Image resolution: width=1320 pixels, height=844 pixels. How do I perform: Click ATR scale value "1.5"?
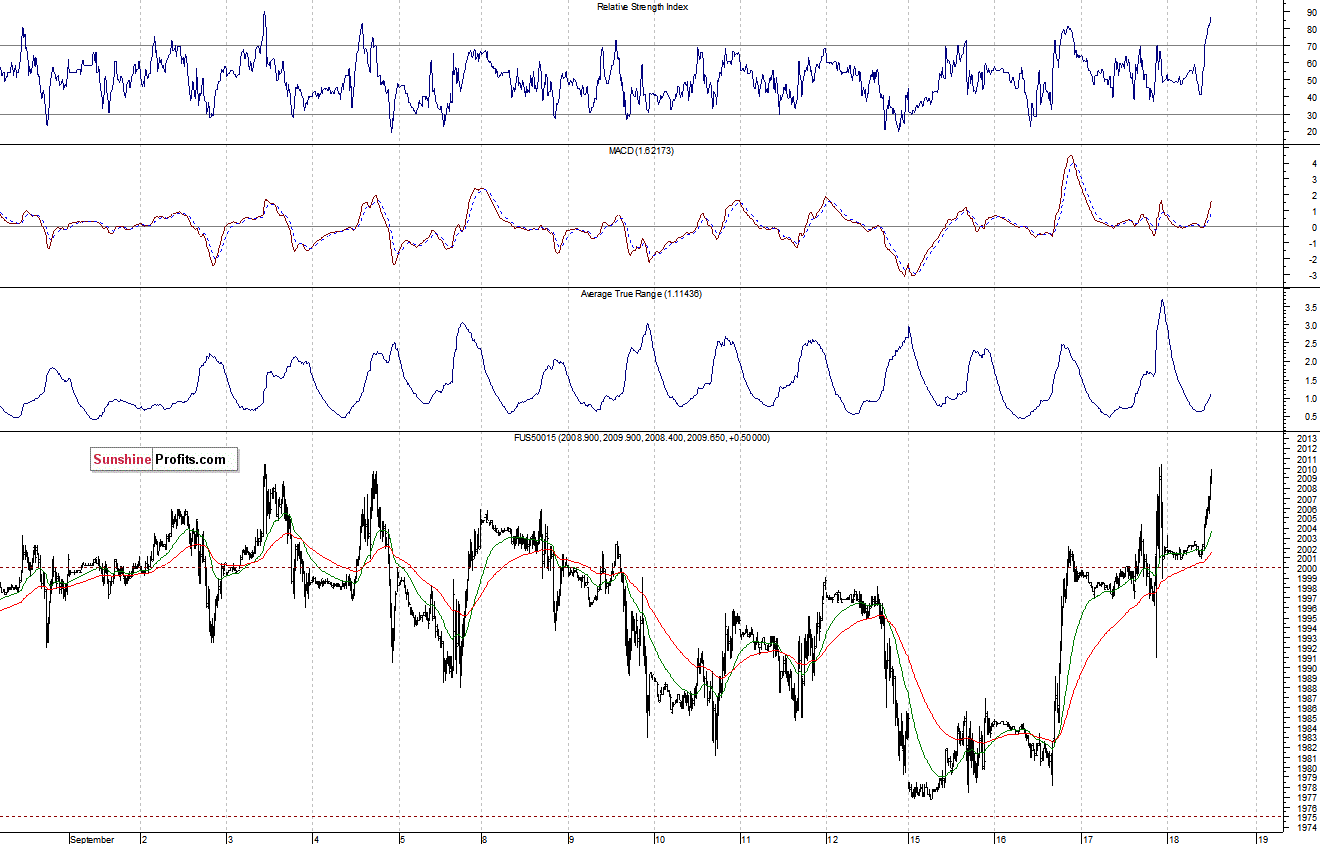(x=1309, y=381)
